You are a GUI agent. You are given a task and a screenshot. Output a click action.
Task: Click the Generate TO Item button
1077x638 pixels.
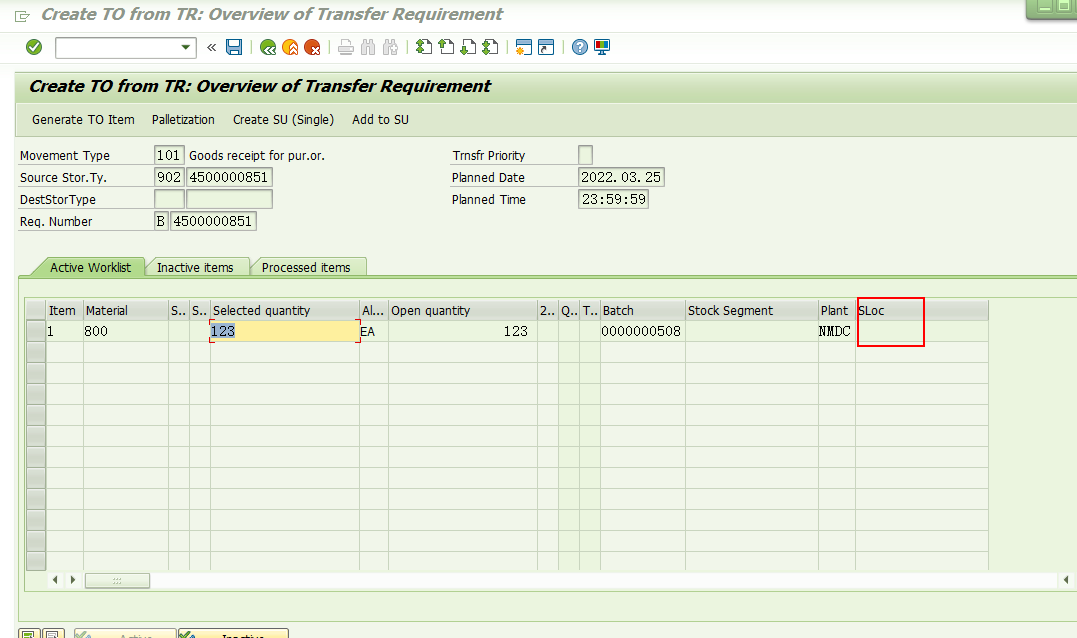click(x=83, y=119)
